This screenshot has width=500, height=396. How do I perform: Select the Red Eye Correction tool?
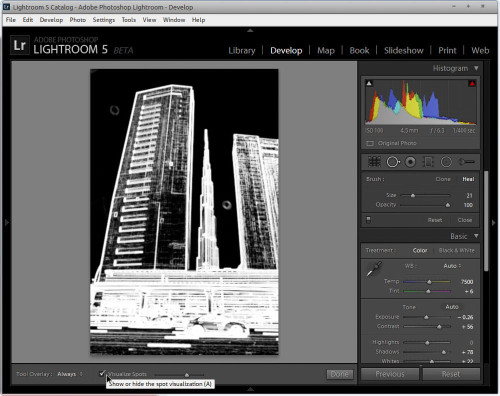point(411,162)
